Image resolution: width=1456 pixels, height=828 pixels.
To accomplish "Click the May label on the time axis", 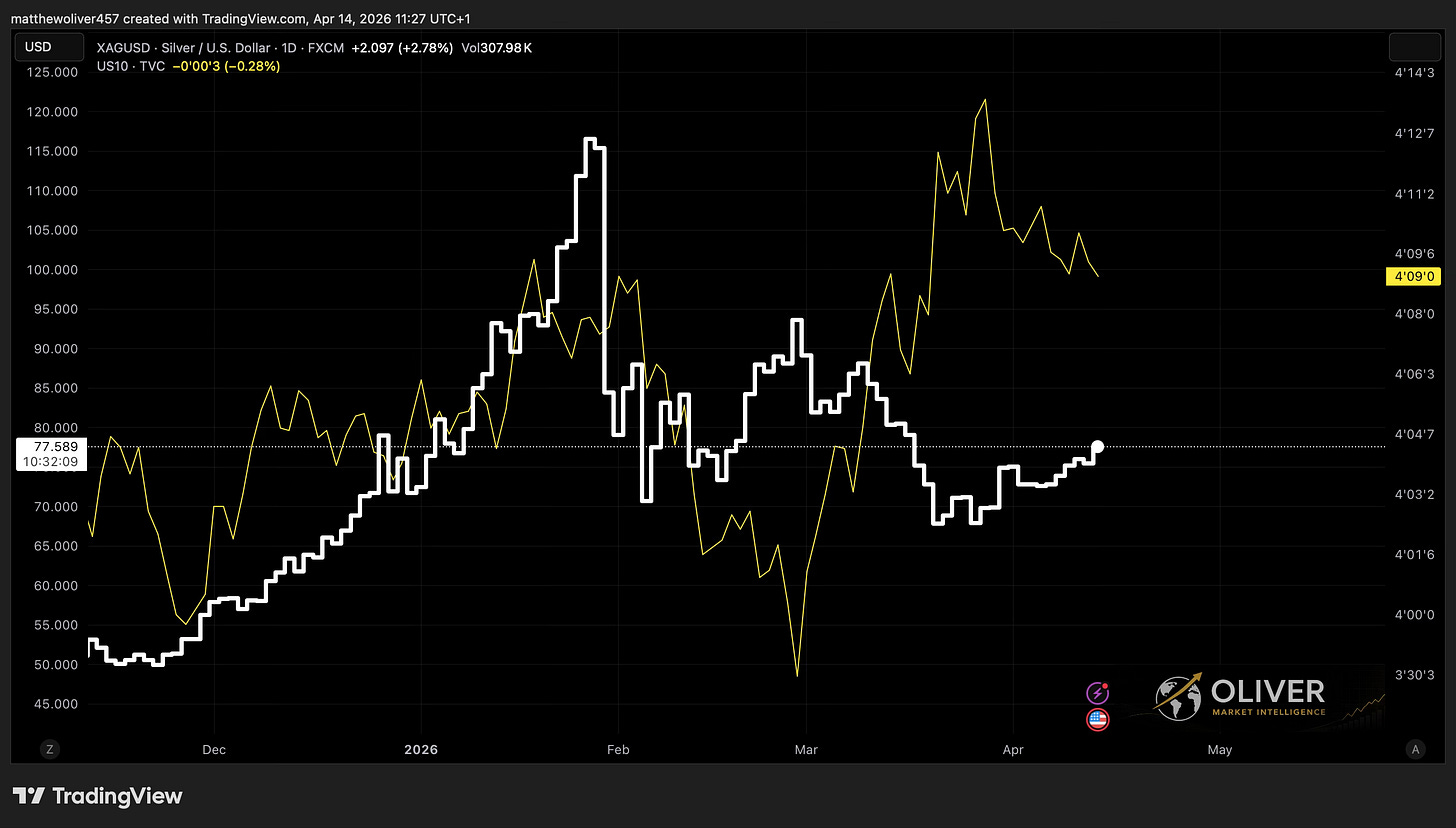I will coord(1220,749).
